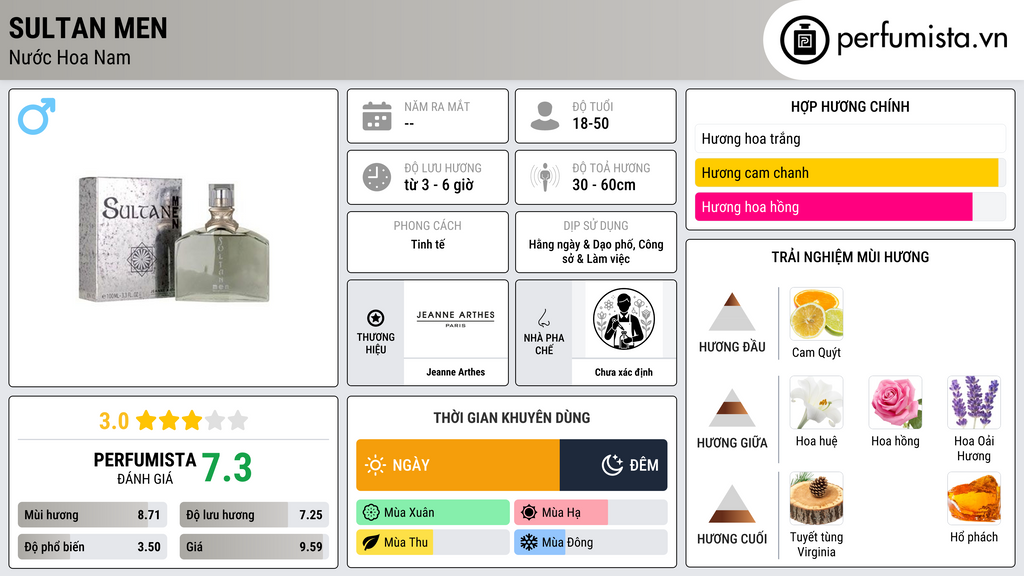Viewport: 1024px width, 576px height.
Task: Click the blue male gender symbol
Action: click(x=37, y=116)
